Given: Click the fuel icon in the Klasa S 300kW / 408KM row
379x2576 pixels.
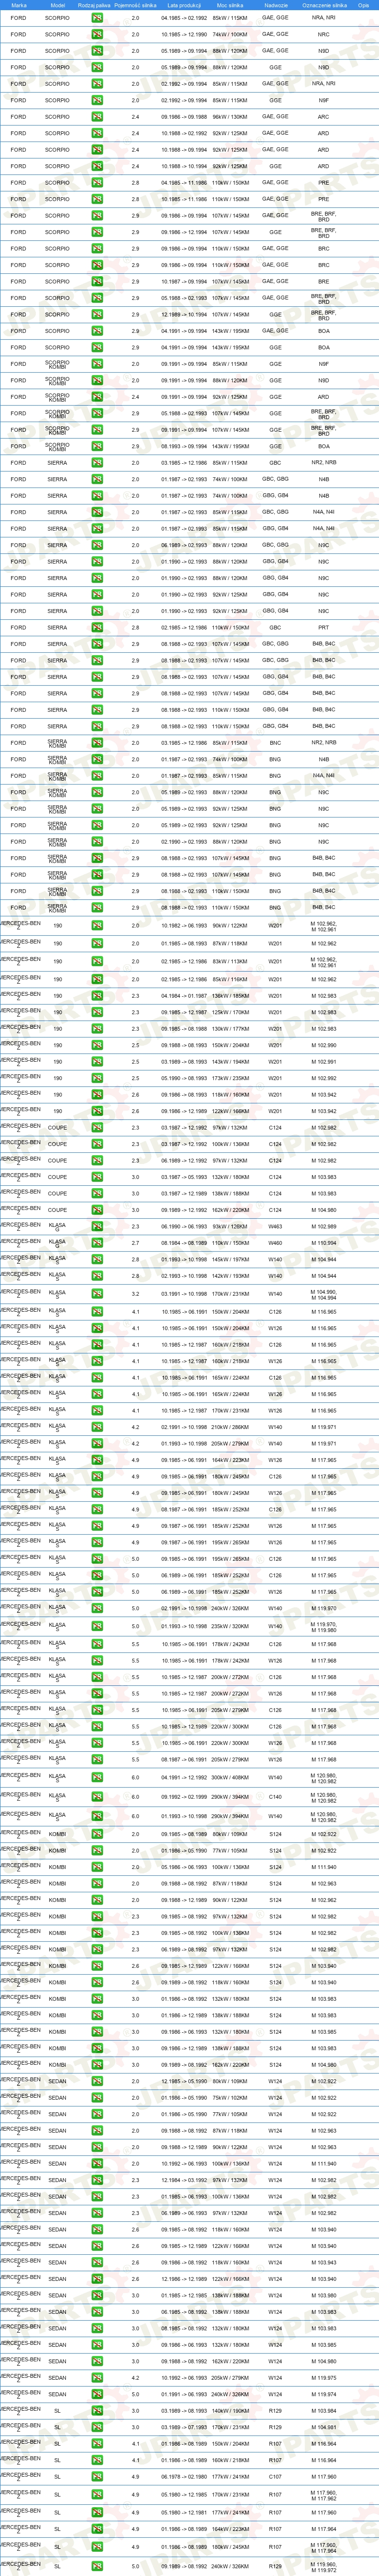Looking at the screenshot, I should [97, 1778].
